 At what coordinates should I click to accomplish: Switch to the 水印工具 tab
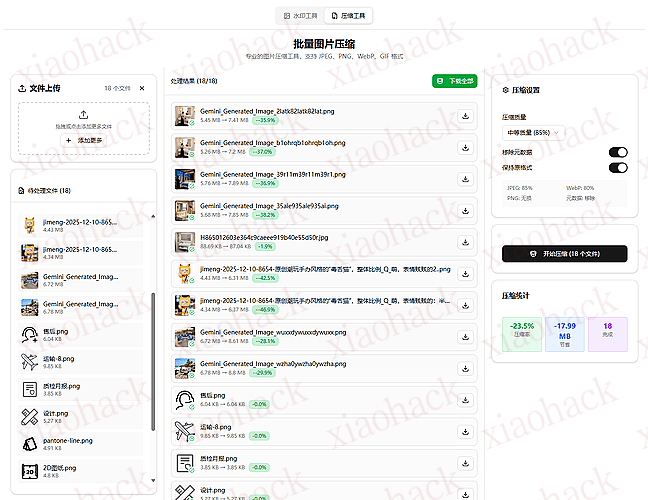point(301,16)
